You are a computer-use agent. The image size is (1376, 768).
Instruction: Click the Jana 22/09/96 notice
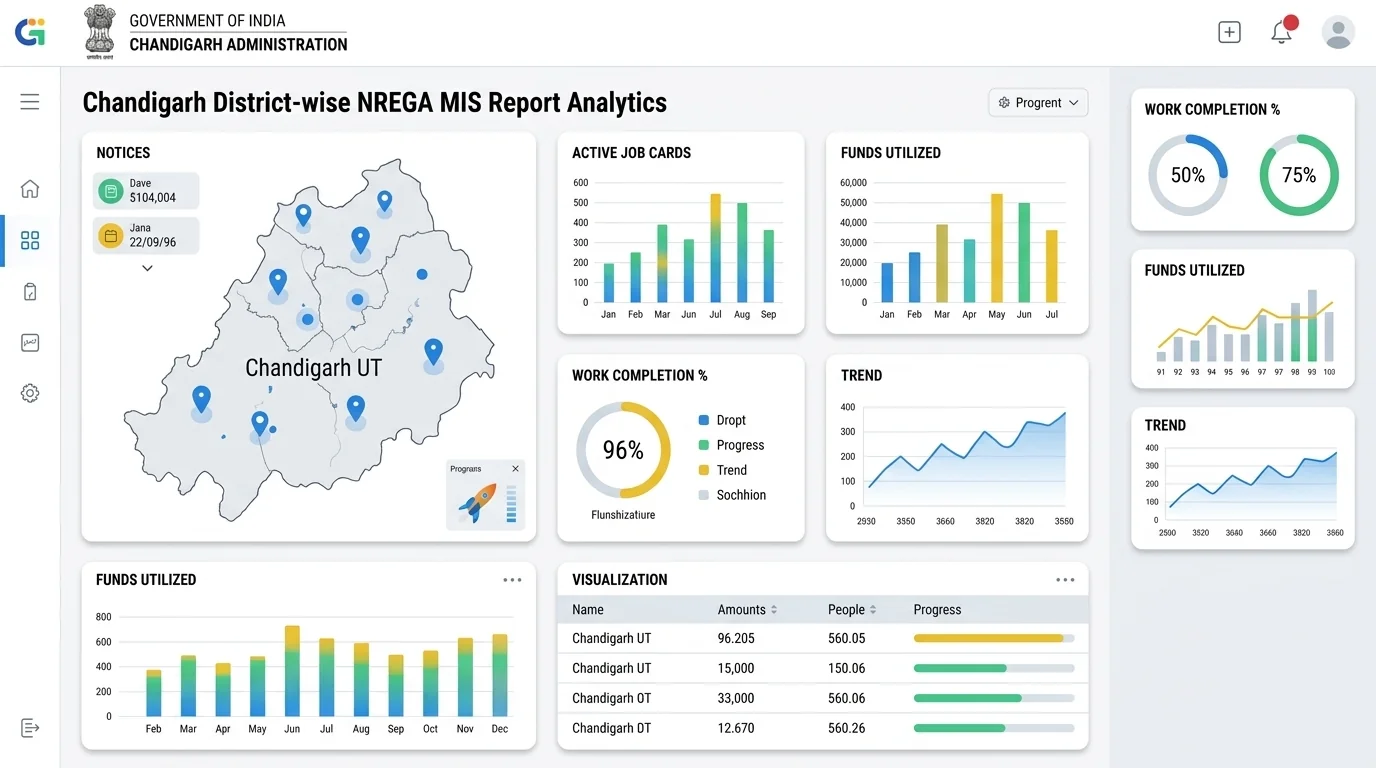pos(146,236)
